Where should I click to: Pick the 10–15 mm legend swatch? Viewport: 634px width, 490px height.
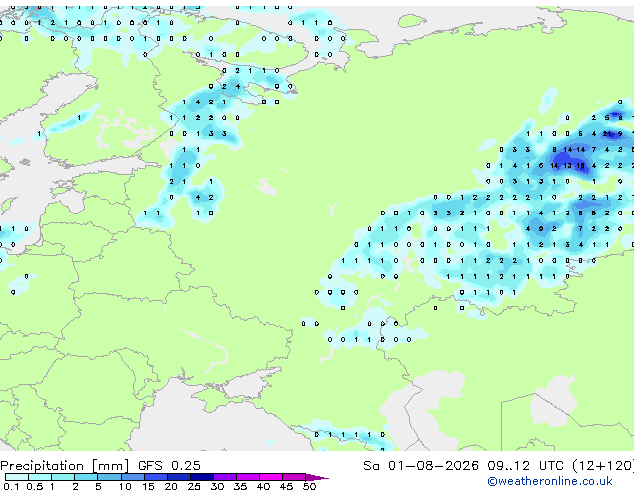pyautogui.click(x=132, y=477)
